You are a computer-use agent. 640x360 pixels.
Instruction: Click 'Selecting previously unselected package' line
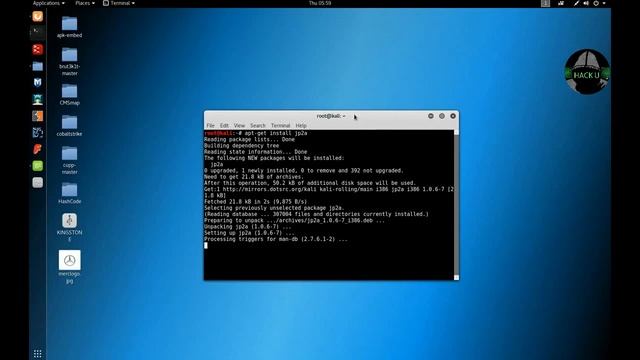274,208
